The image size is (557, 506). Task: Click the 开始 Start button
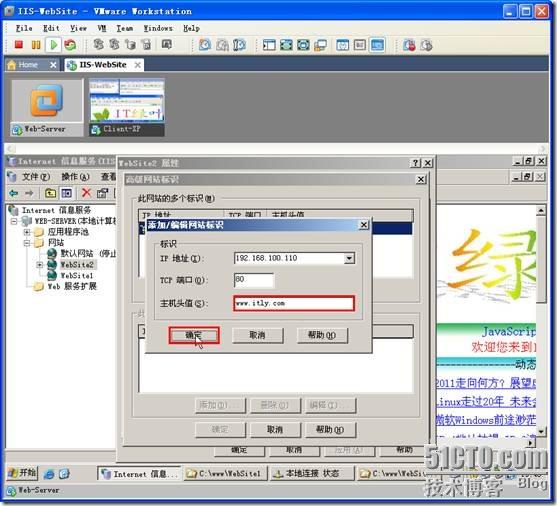22,473
